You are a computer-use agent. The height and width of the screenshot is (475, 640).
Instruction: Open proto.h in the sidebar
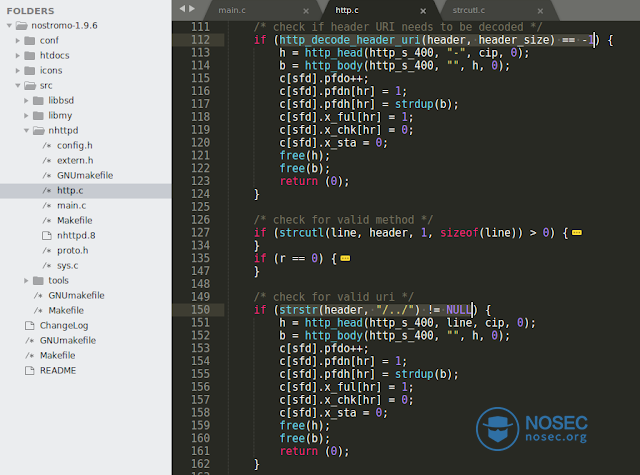[73, 251]
